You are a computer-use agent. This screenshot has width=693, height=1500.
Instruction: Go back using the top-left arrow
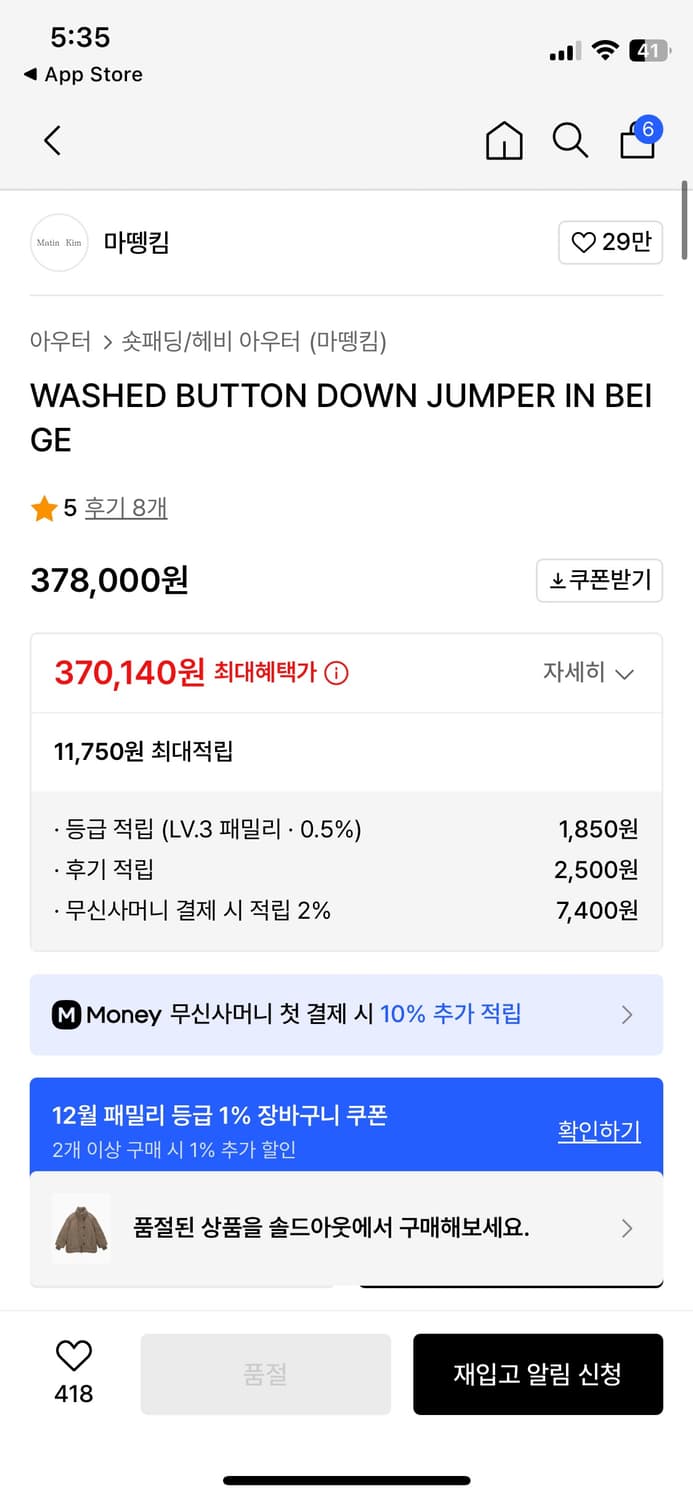pyautogui.click(x=52, y=141)
